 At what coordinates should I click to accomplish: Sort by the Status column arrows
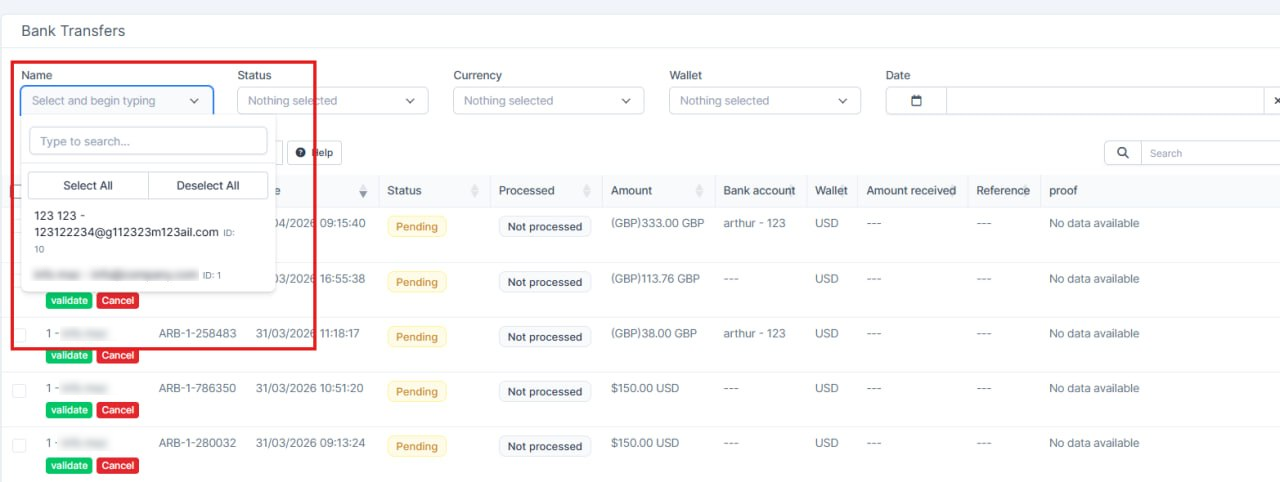[x=473, y=191]
